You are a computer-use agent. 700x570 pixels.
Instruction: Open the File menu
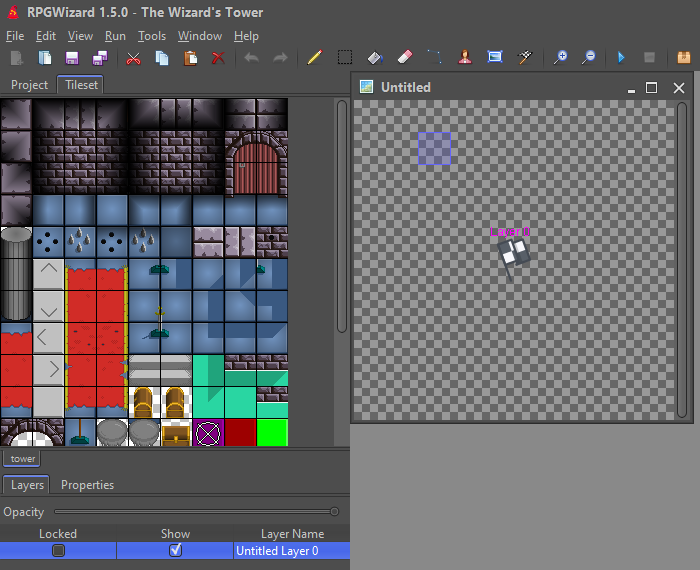(15, 36)
